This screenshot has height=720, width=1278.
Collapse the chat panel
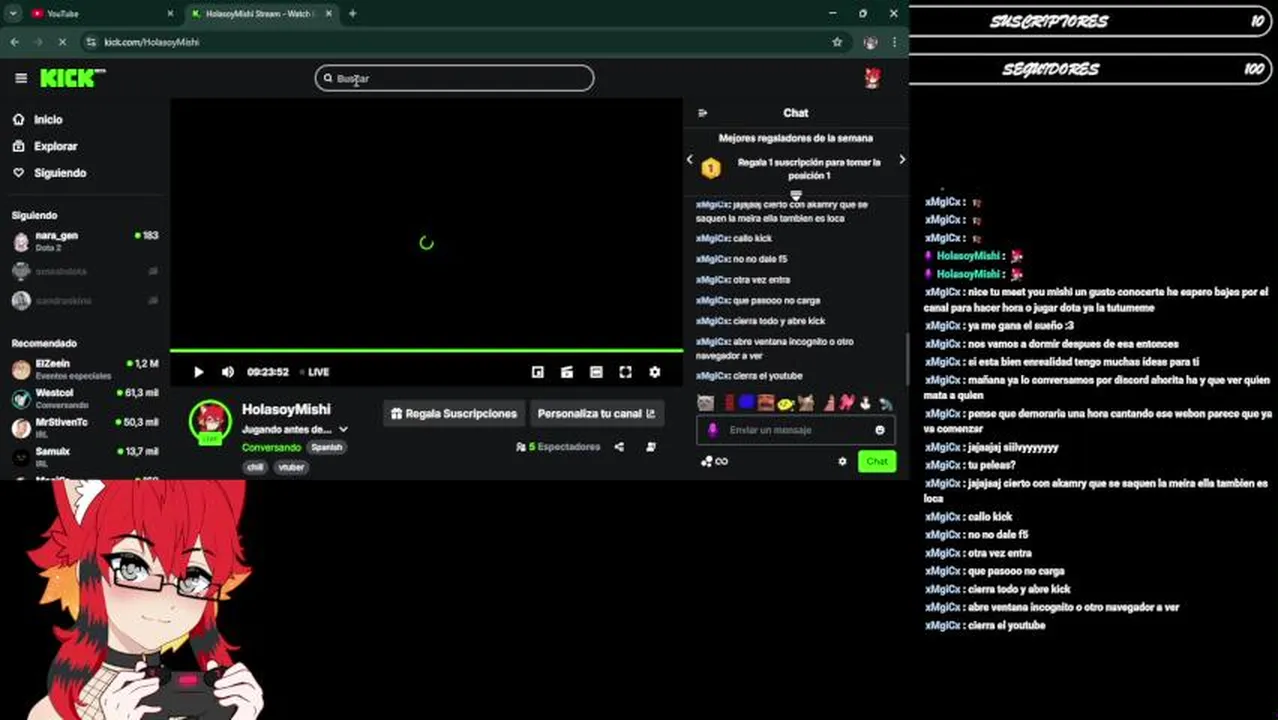tap(702, 113)
